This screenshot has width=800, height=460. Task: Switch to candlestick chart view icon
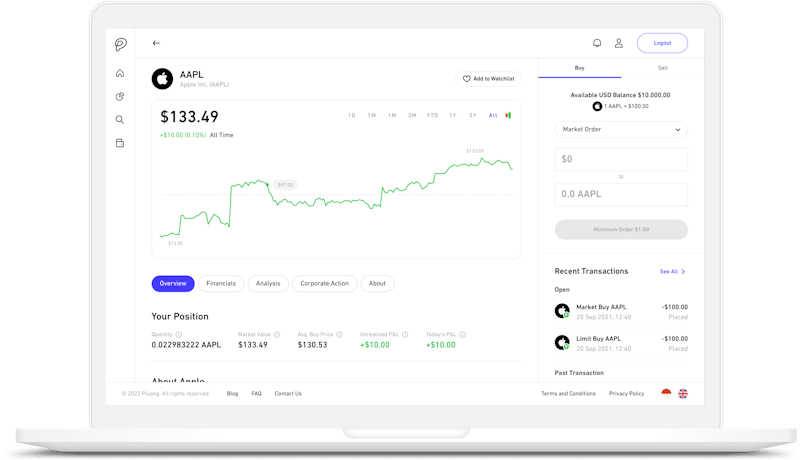(508, 115)
